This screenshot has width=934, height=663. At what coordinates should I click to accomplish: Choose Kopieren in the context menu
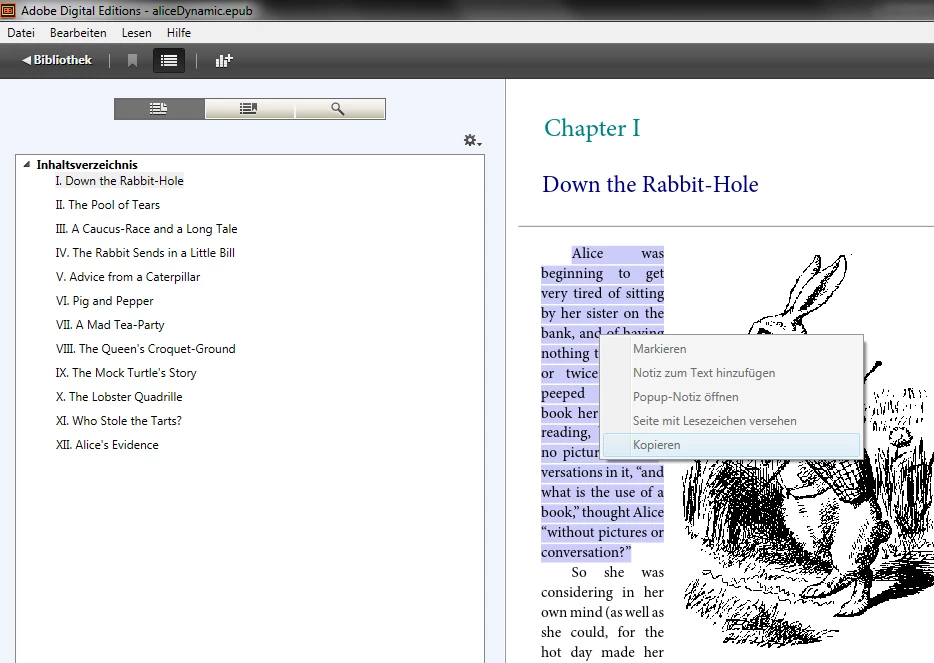click(731, 445)
